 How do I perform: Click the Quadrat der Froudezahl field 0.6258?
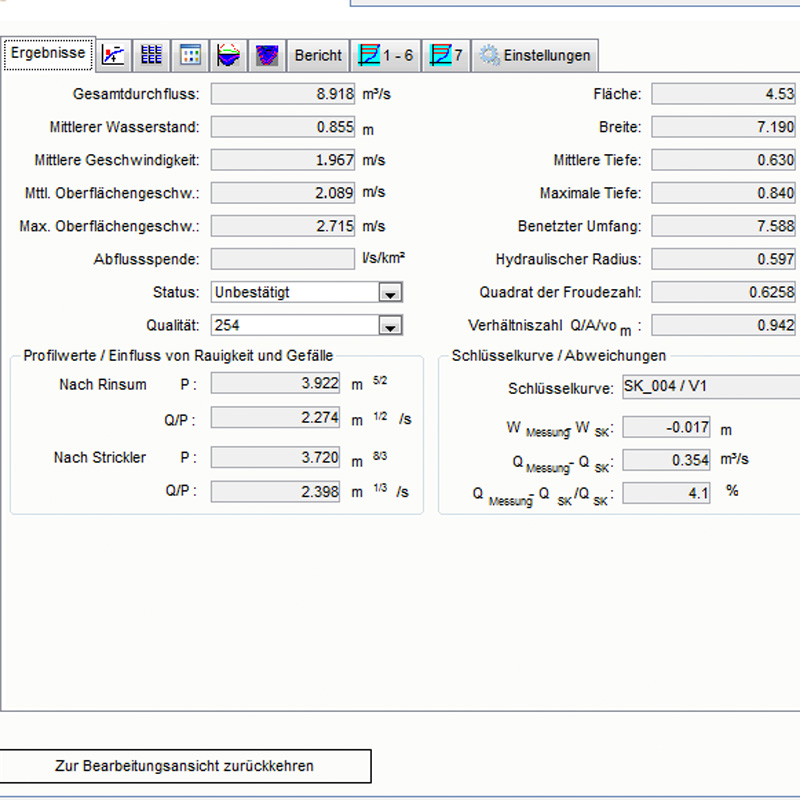coord(723,292)
